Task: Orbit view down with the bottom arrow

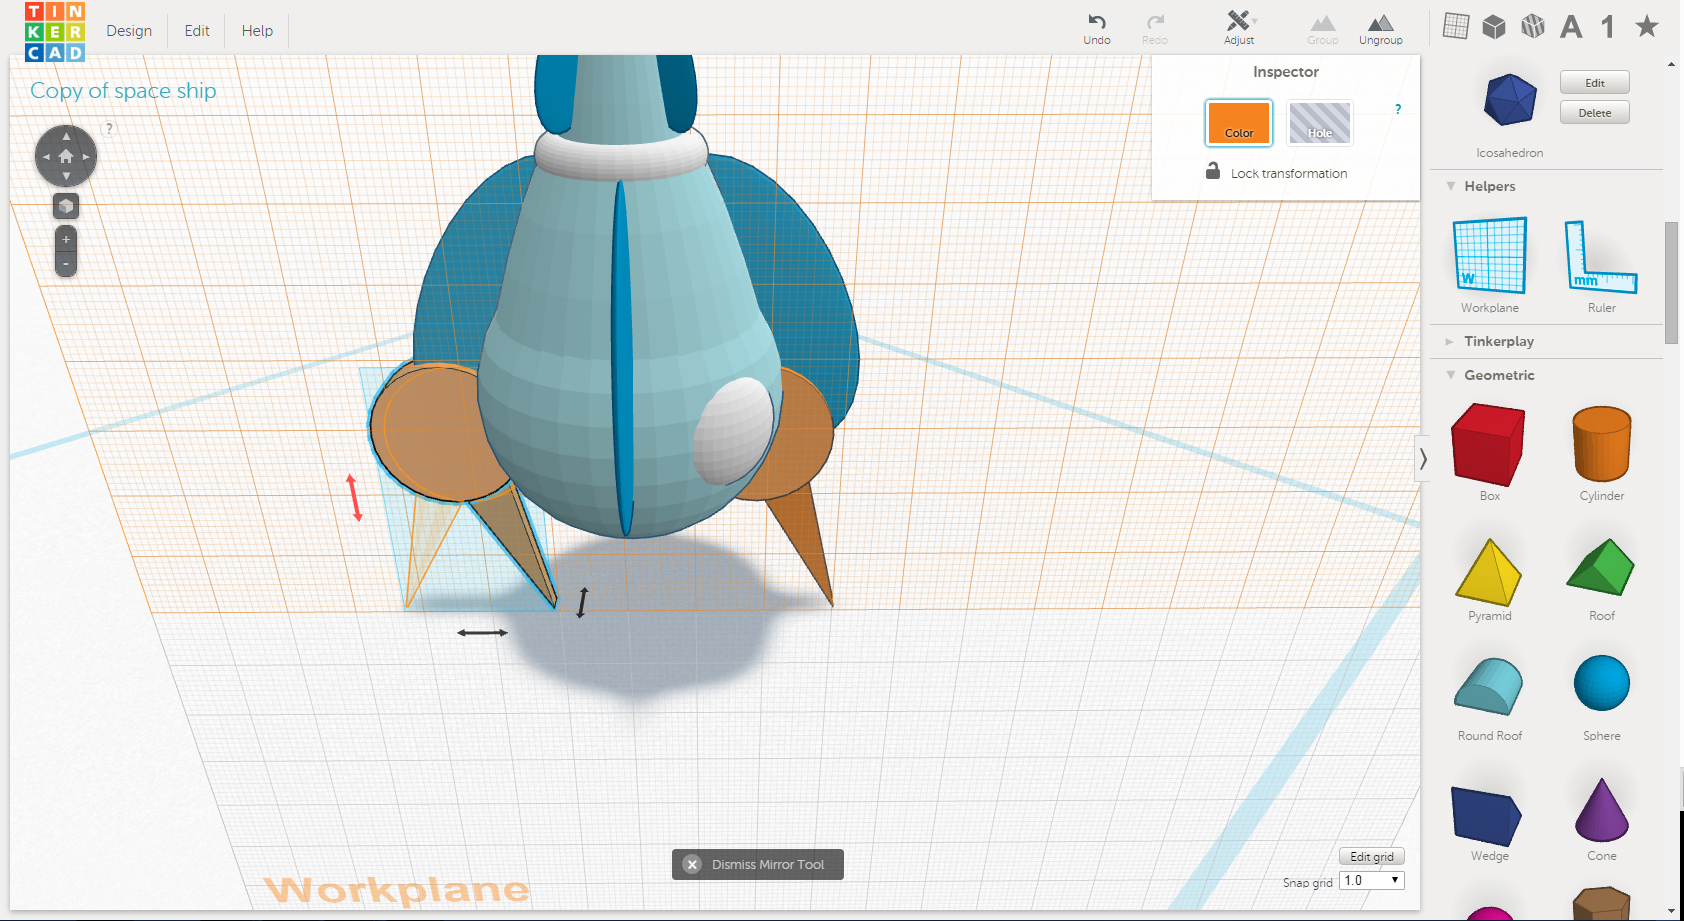Action: click(66, 177)
